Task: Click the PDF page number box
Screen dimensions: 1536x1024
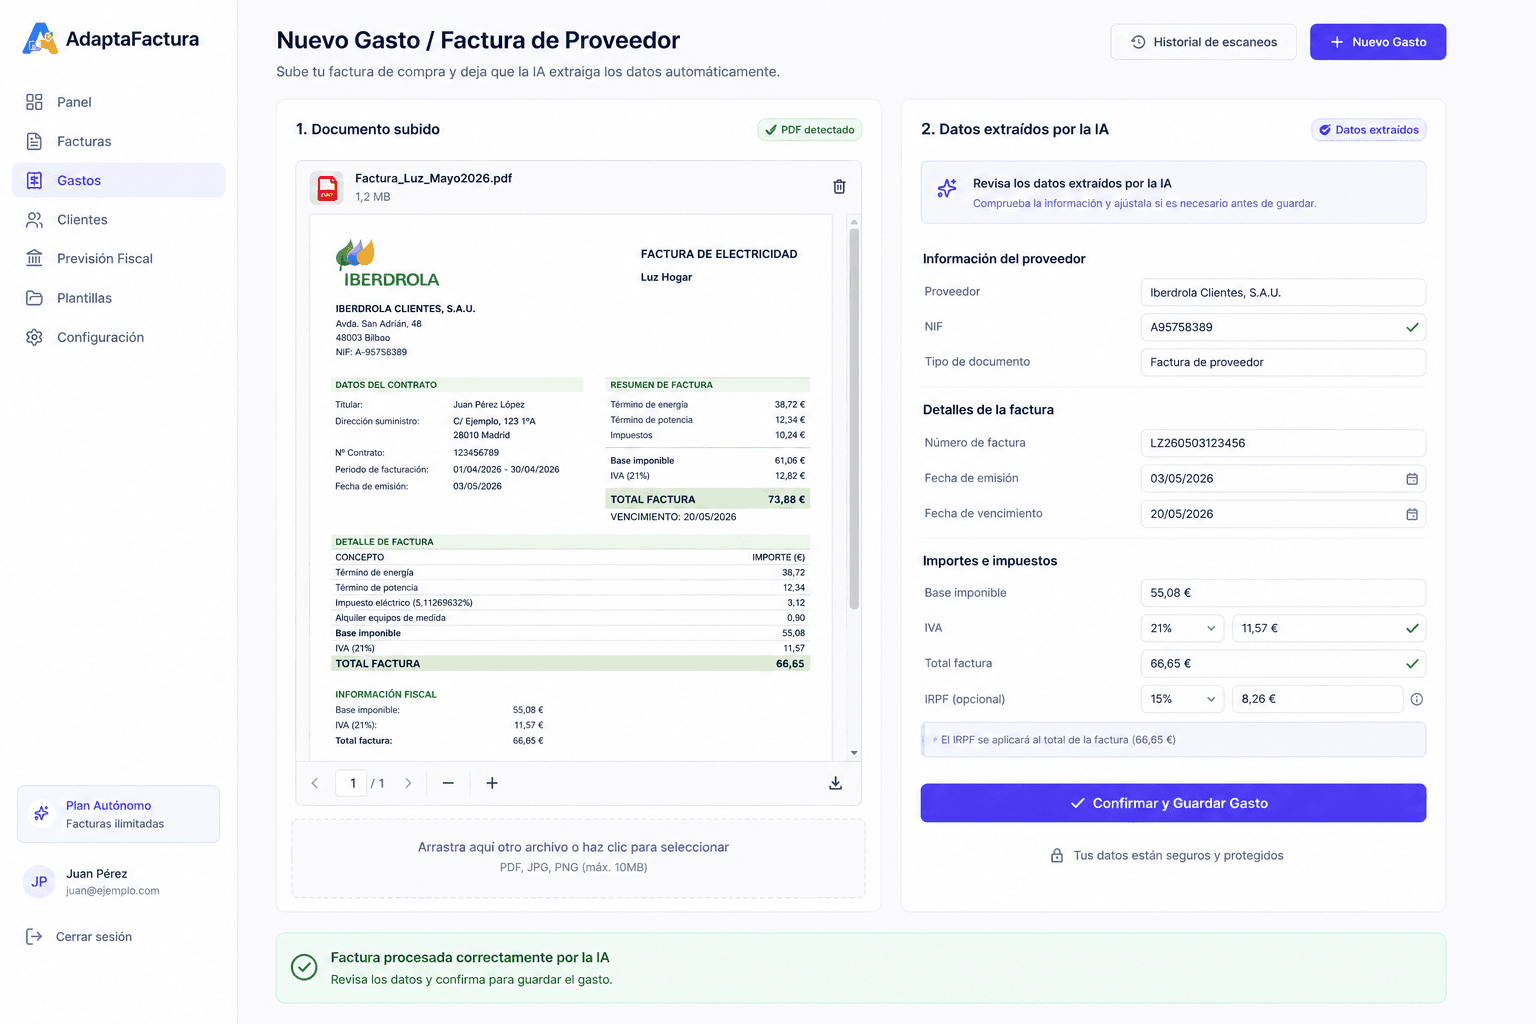Action: point(352,783)
